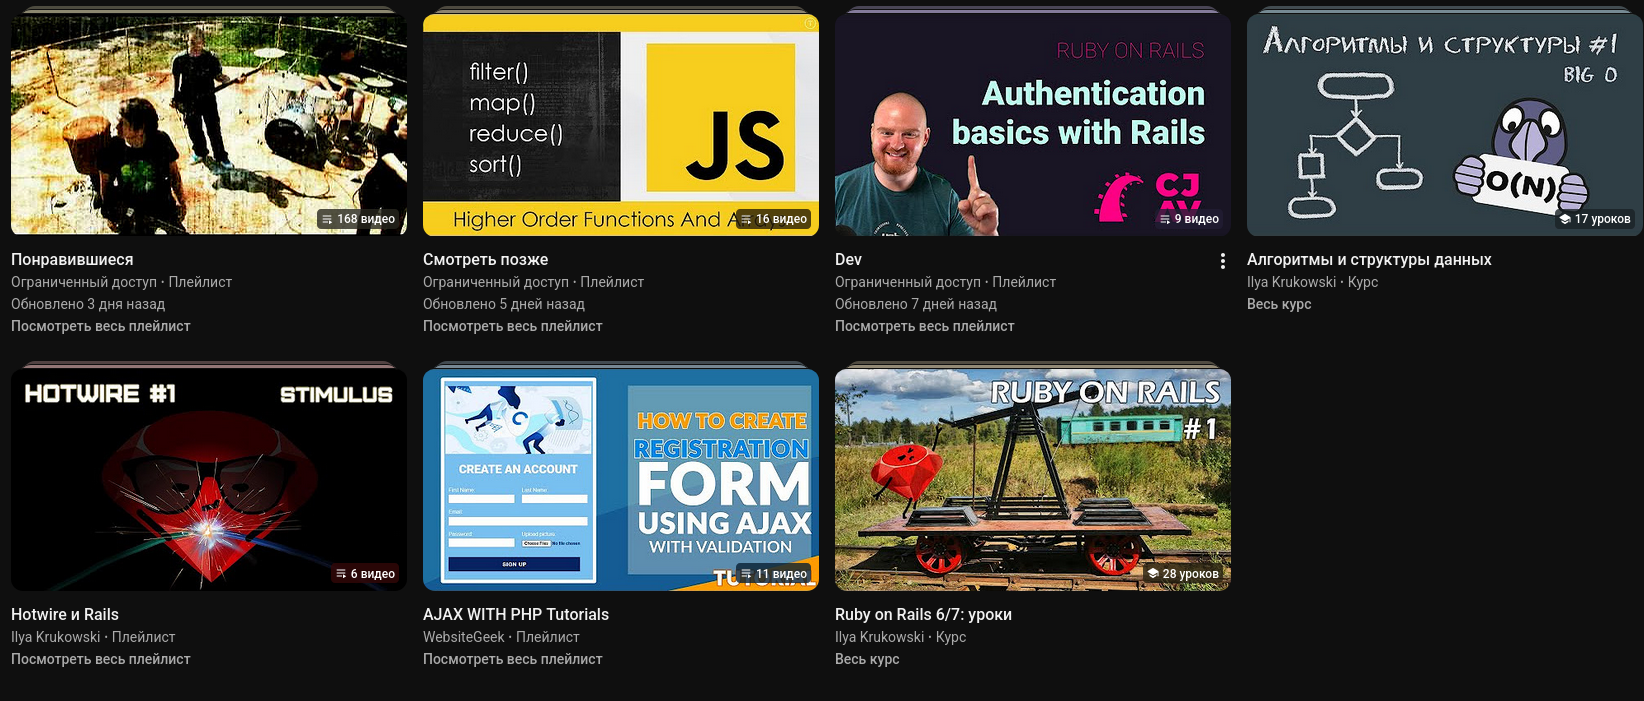Viewport: 1644px width, 701px height.
Task: Click the Ruby on Rails 6/7: уроки title
Action: point(923,615)
